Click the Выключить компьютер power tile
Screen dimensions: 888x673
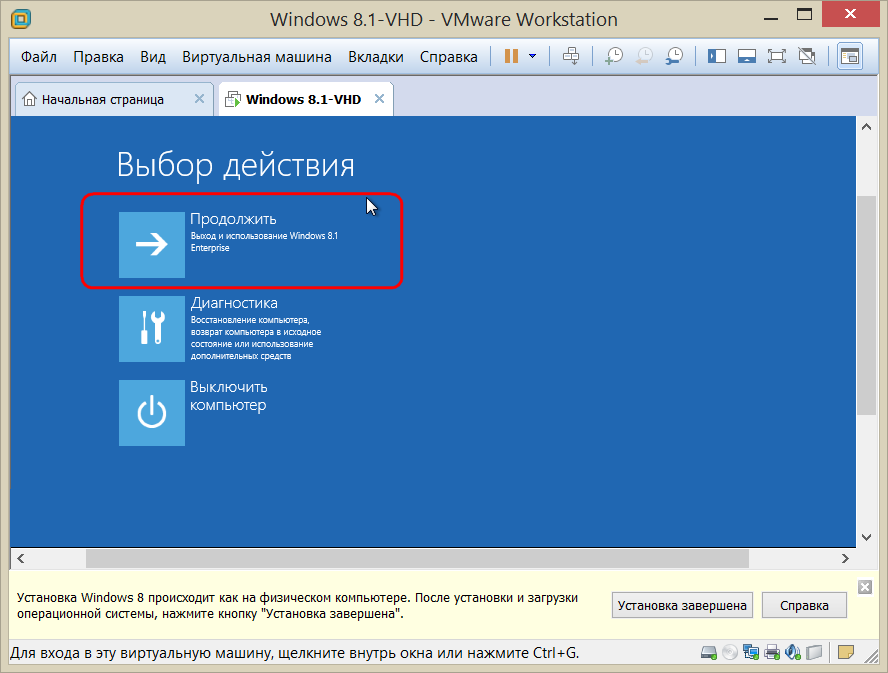tap(152, 412)
